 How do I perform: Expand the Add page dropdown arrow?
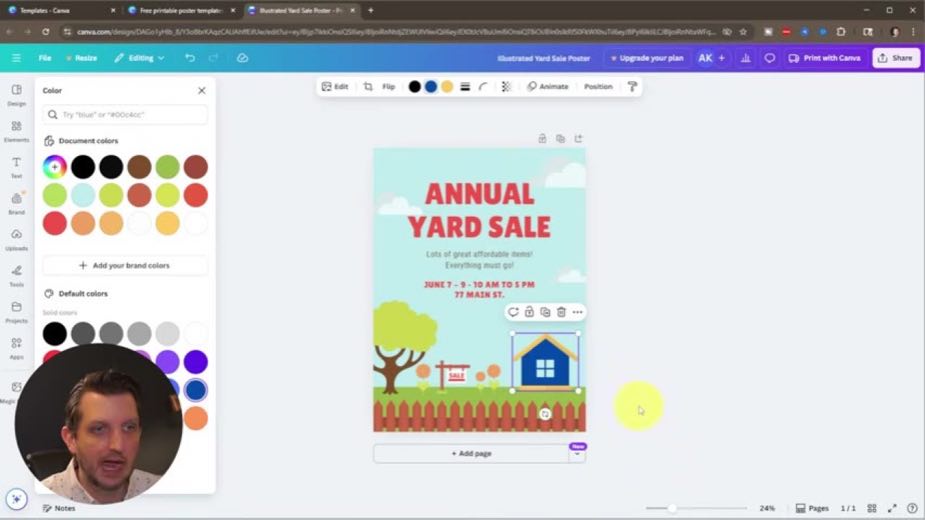coord(577,454)
